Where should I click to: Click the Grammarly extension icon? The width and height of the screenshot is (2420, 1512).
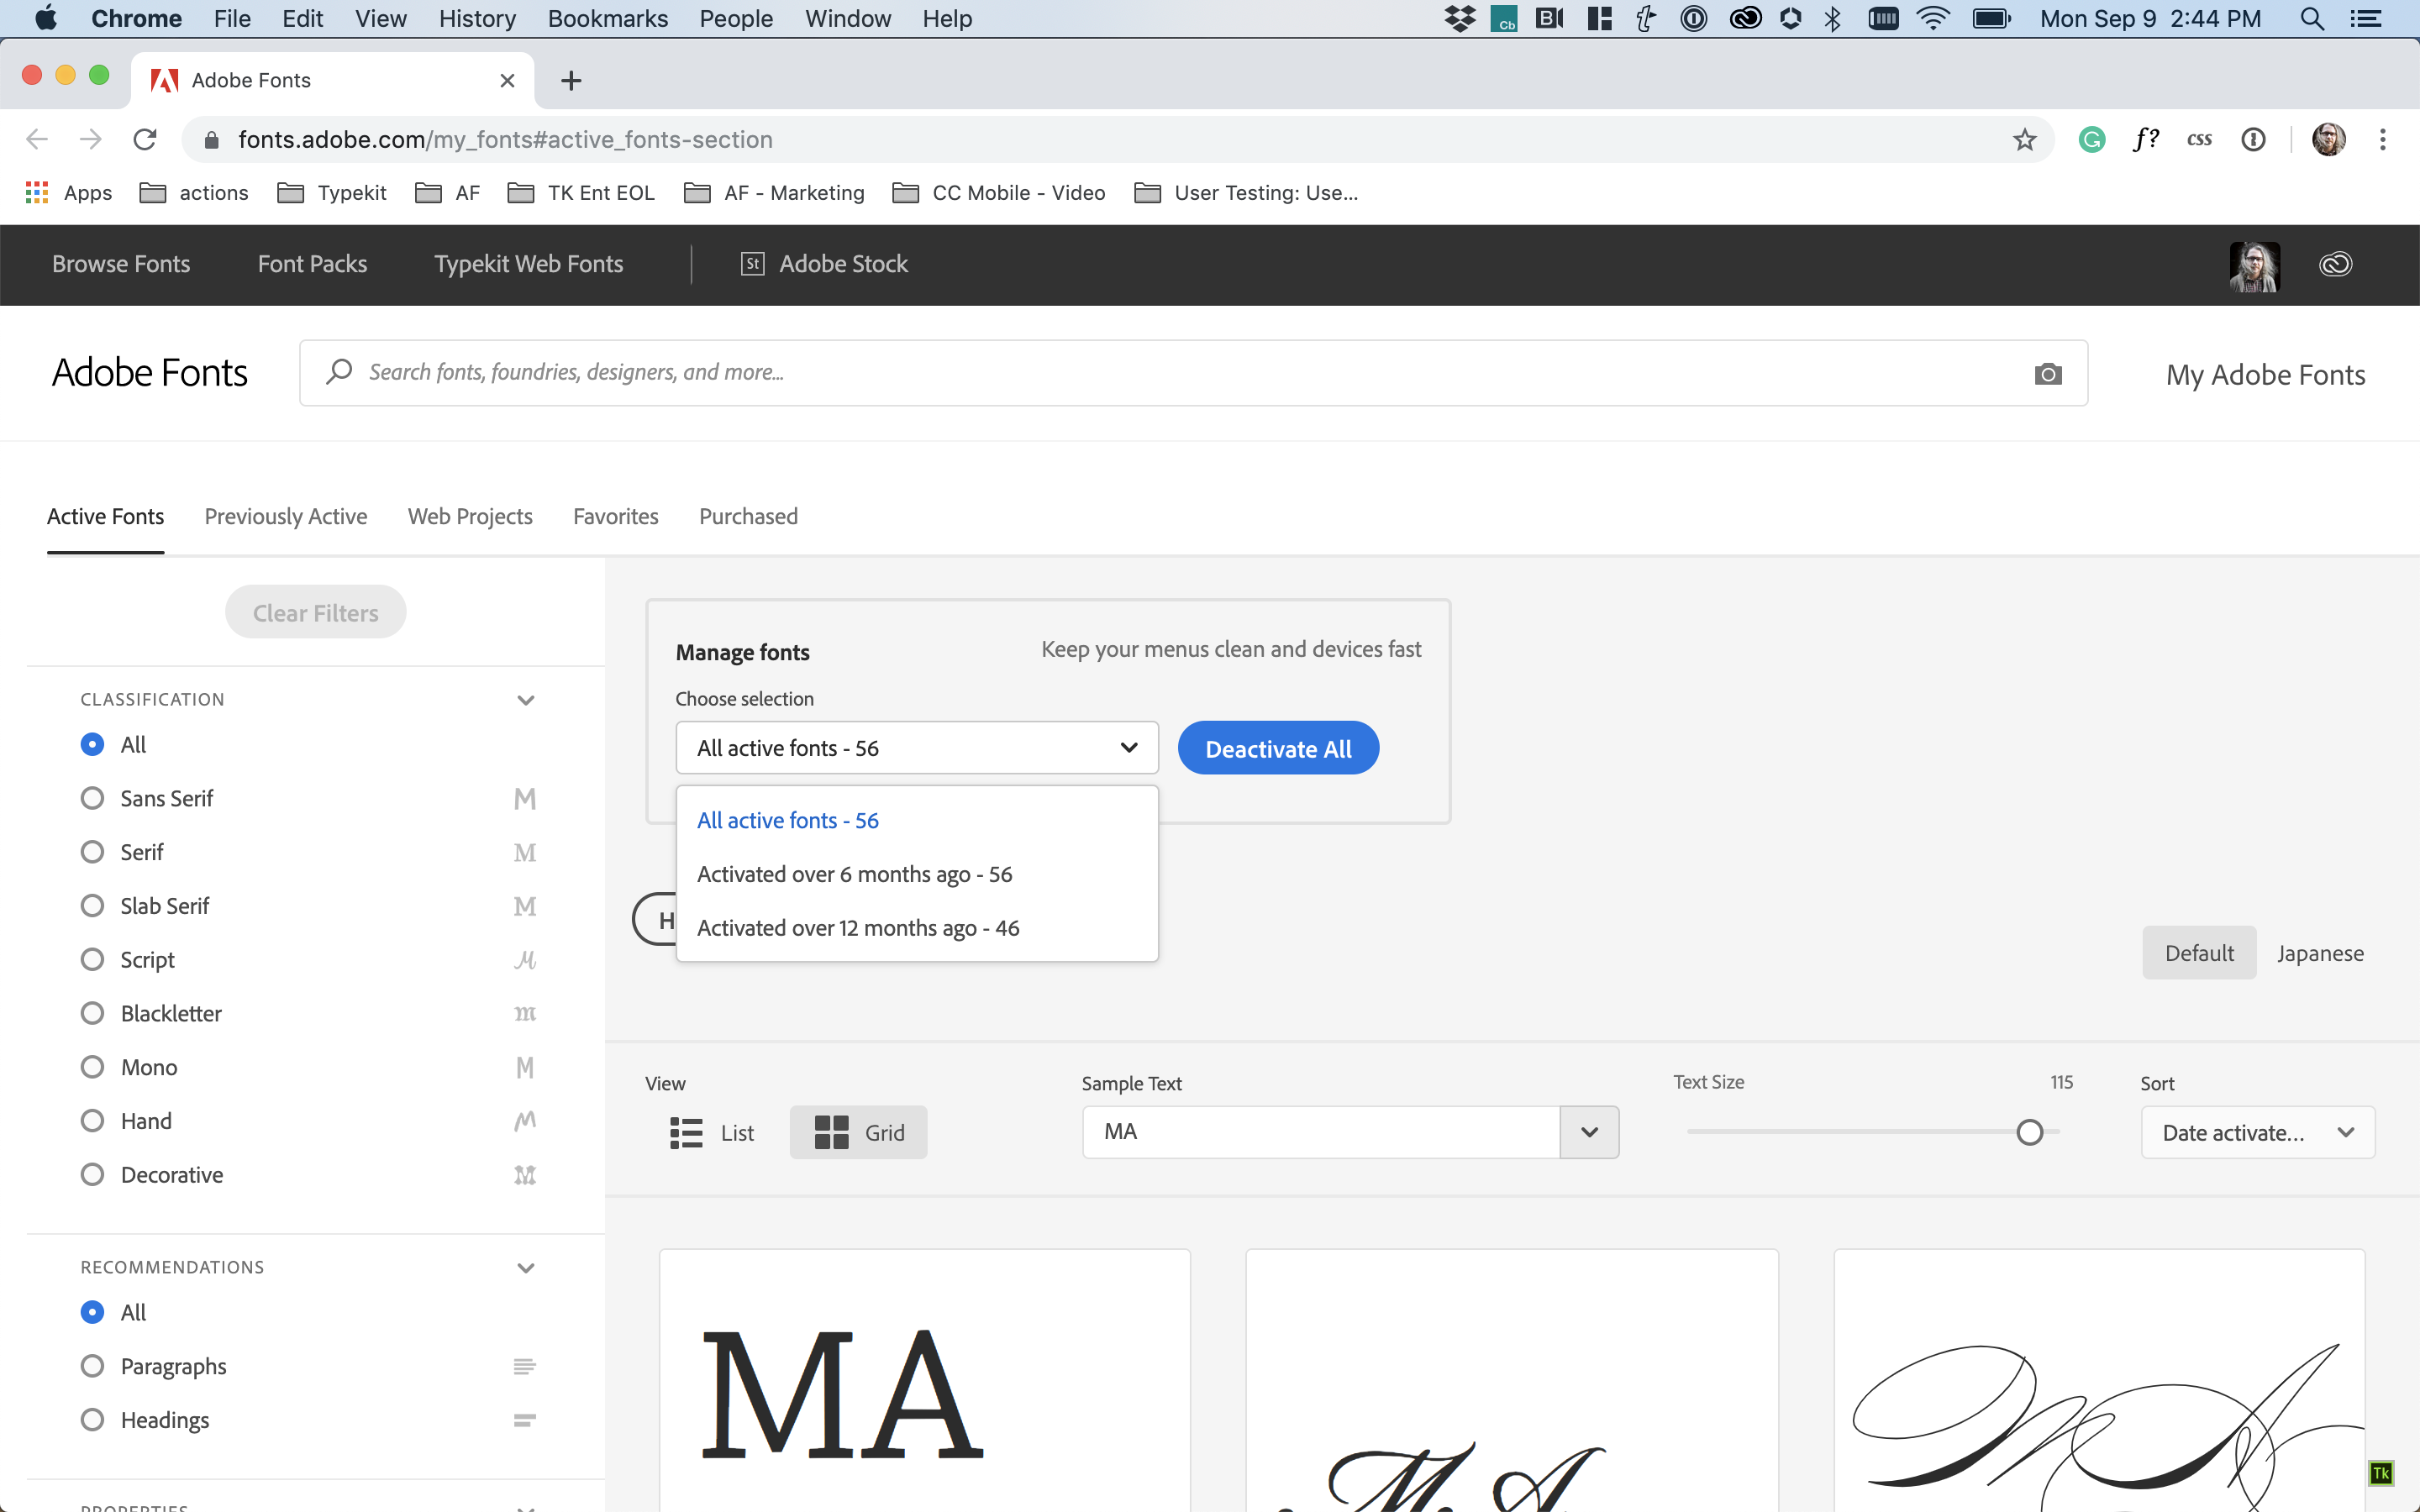pyautogui.click(x=2091, y=140)
